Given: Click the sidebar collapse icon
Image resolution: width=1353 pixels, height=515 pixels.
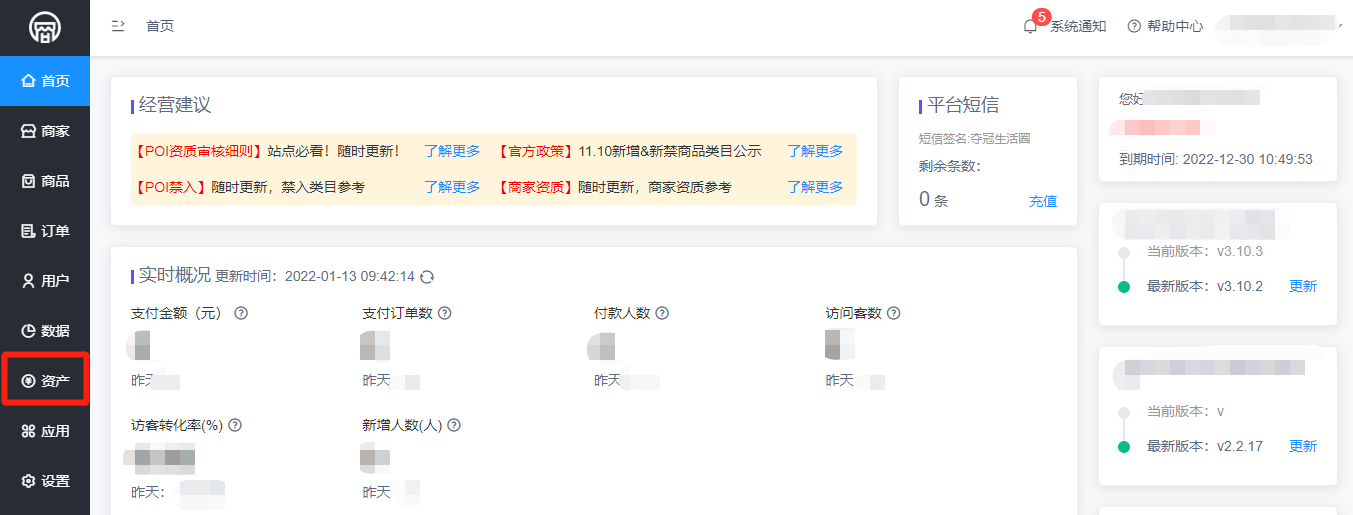Looking at the screenshot, I should pyautogui.click(x=118, y=26).
